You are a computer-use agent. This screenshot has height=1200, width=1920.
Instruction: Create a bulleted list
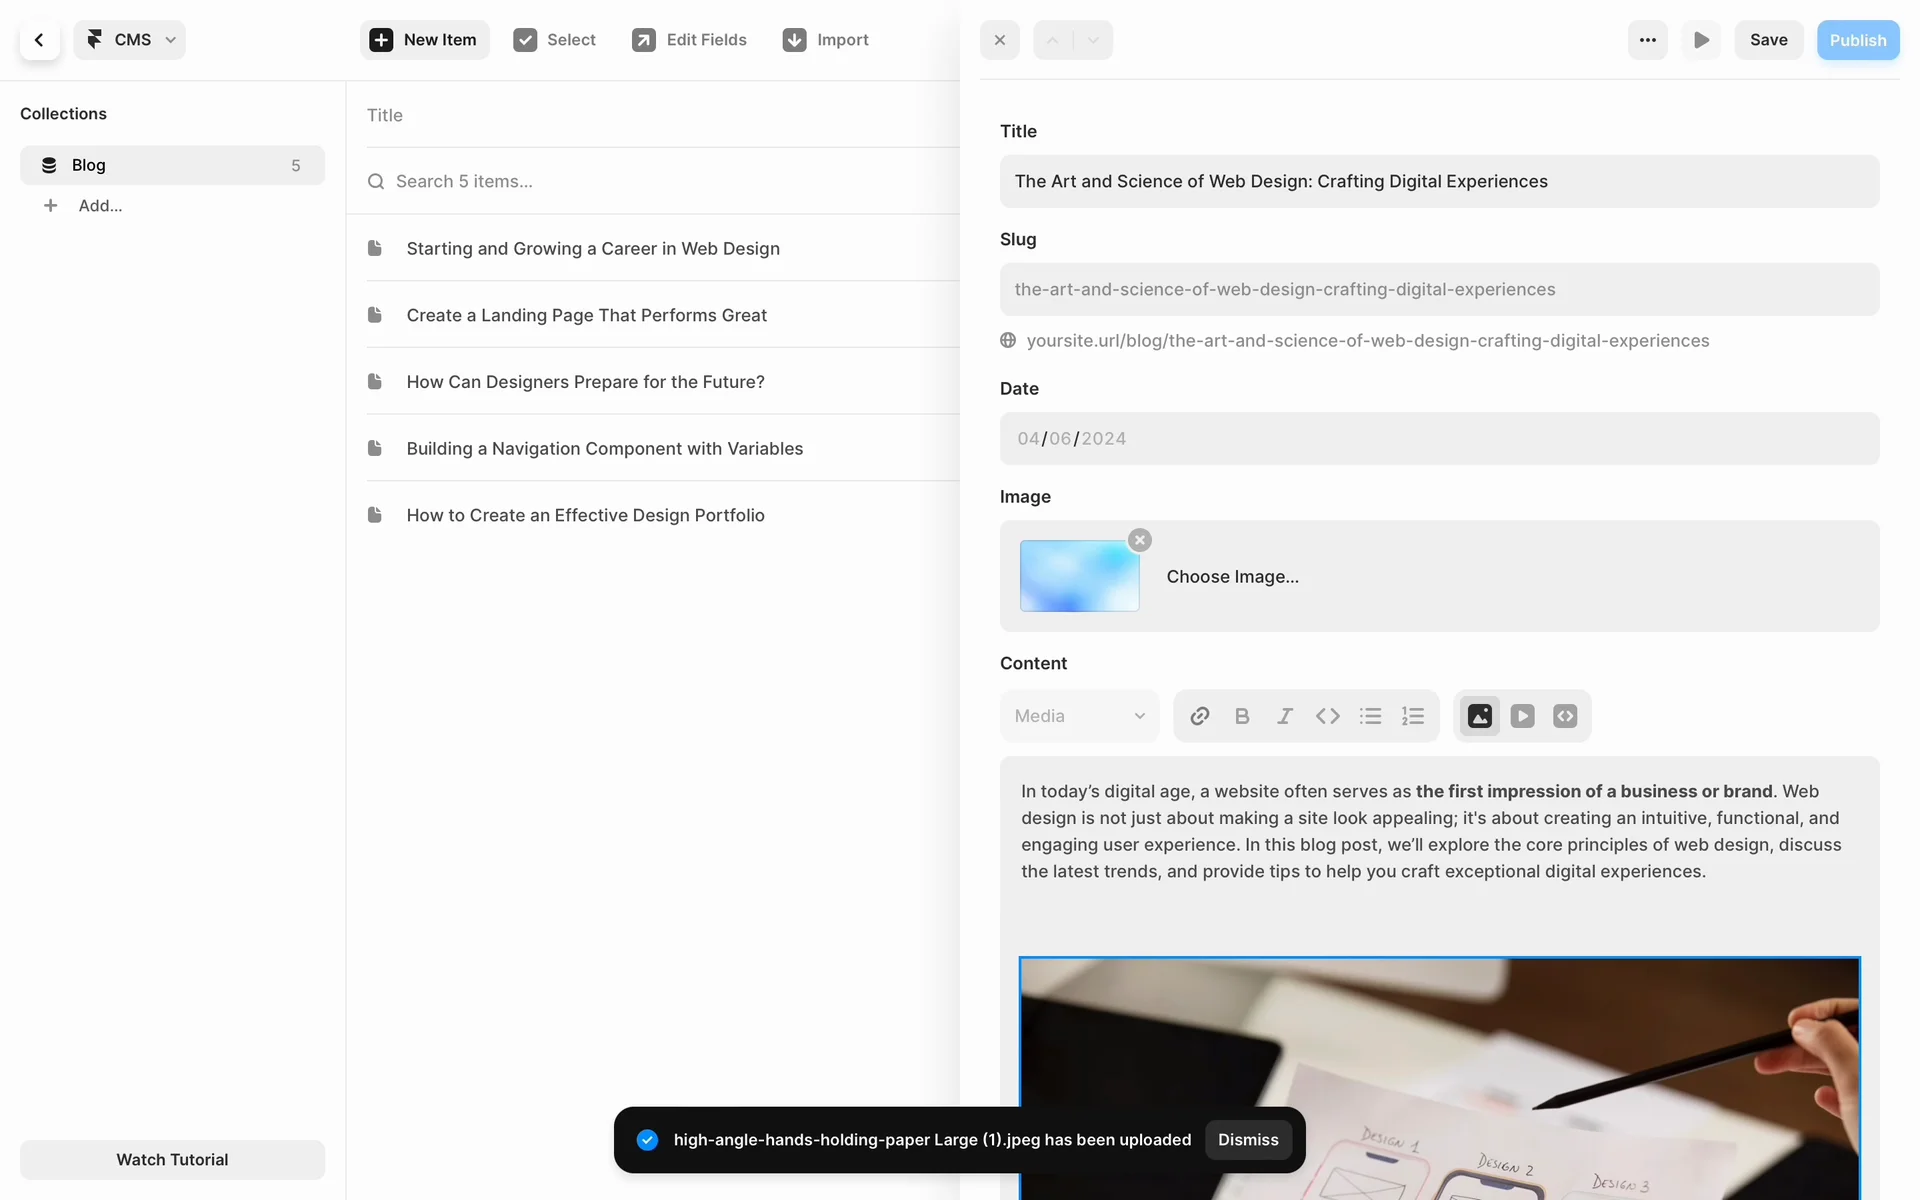tap(1370, 716)
